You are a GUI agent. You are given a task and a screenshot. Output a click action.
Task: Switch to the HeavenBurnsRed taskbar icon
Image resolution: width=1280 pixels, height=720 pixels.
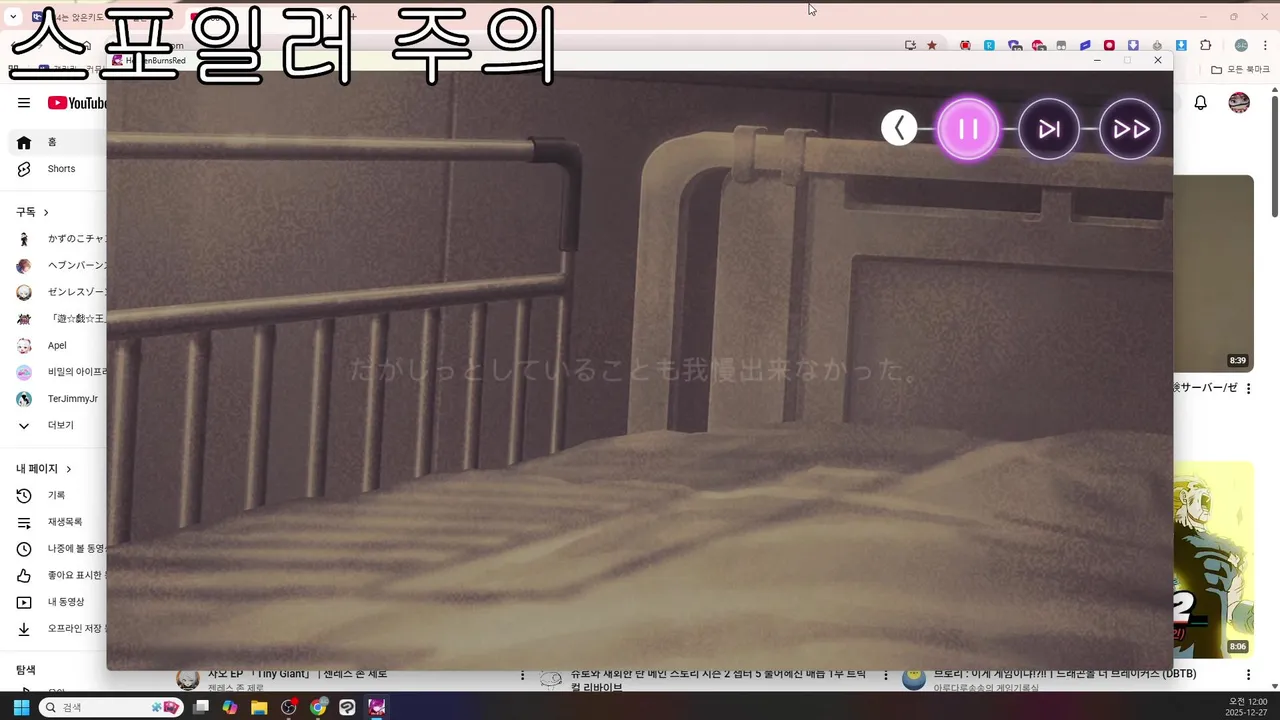tap(377, 707)
